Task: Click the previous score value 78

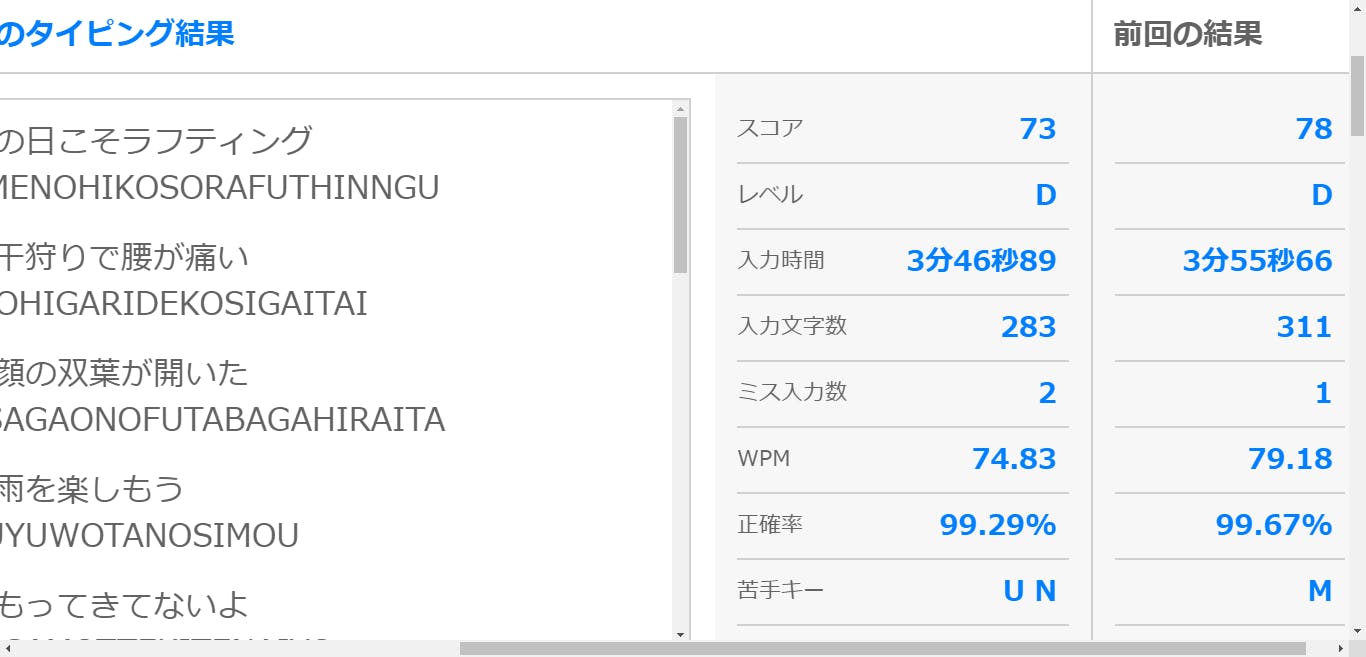Action: point(1313,129)
